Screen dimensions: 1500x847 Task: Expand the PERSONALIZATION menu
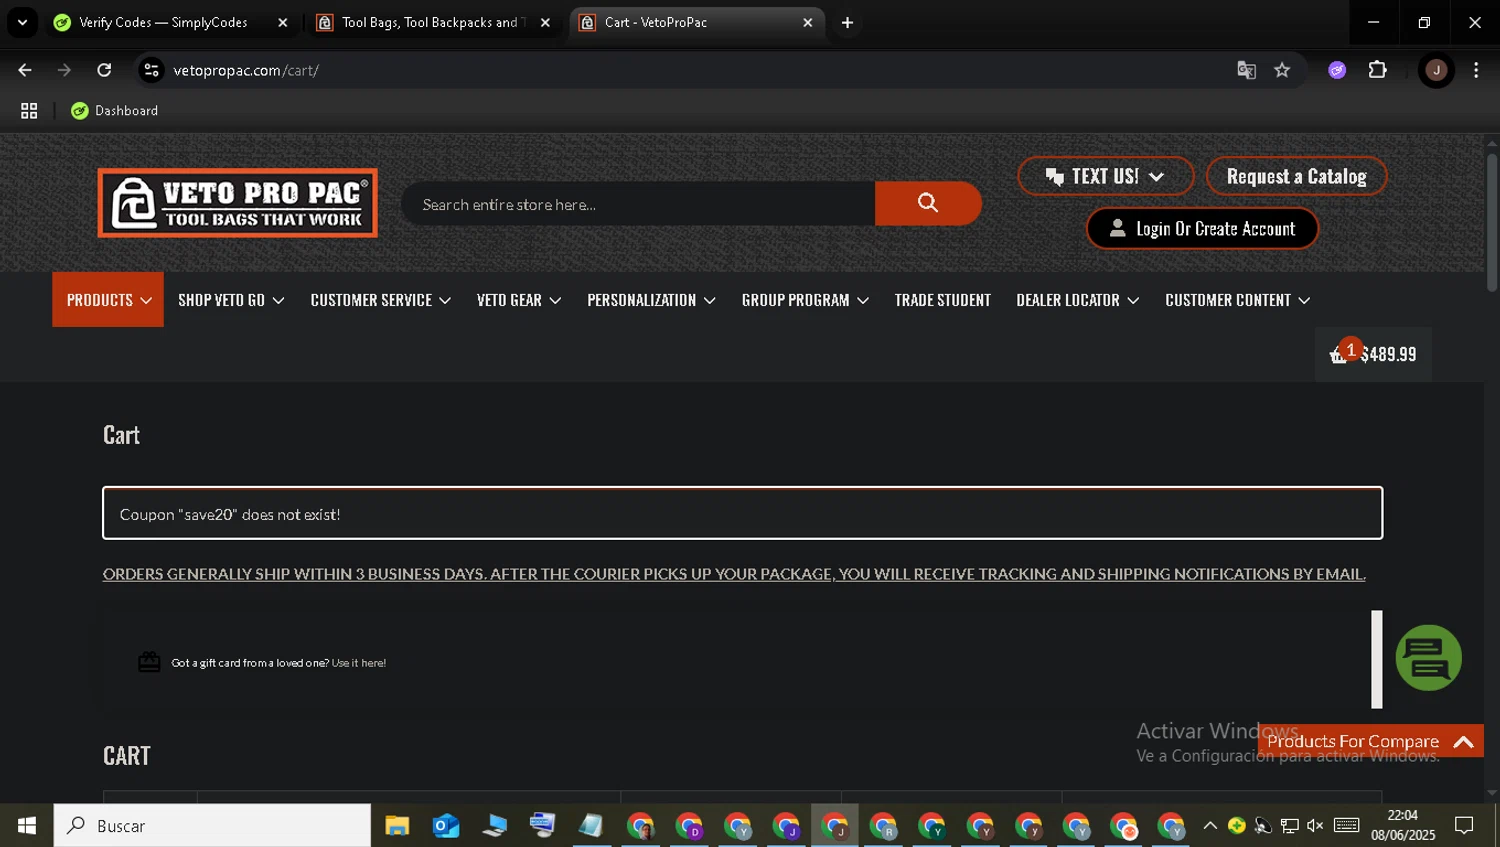point(651,300)
